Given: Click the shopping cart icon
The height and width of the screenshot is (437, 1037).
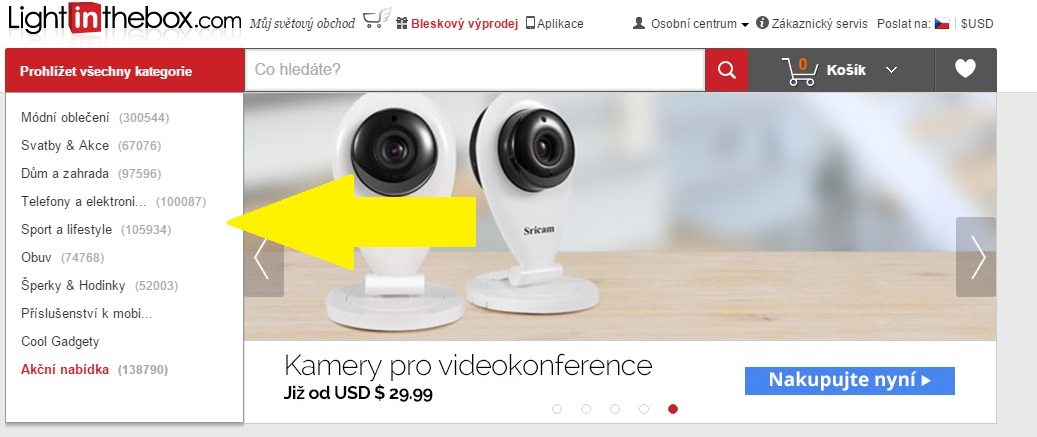Looking at the screenshot, I should pos(798,71).
